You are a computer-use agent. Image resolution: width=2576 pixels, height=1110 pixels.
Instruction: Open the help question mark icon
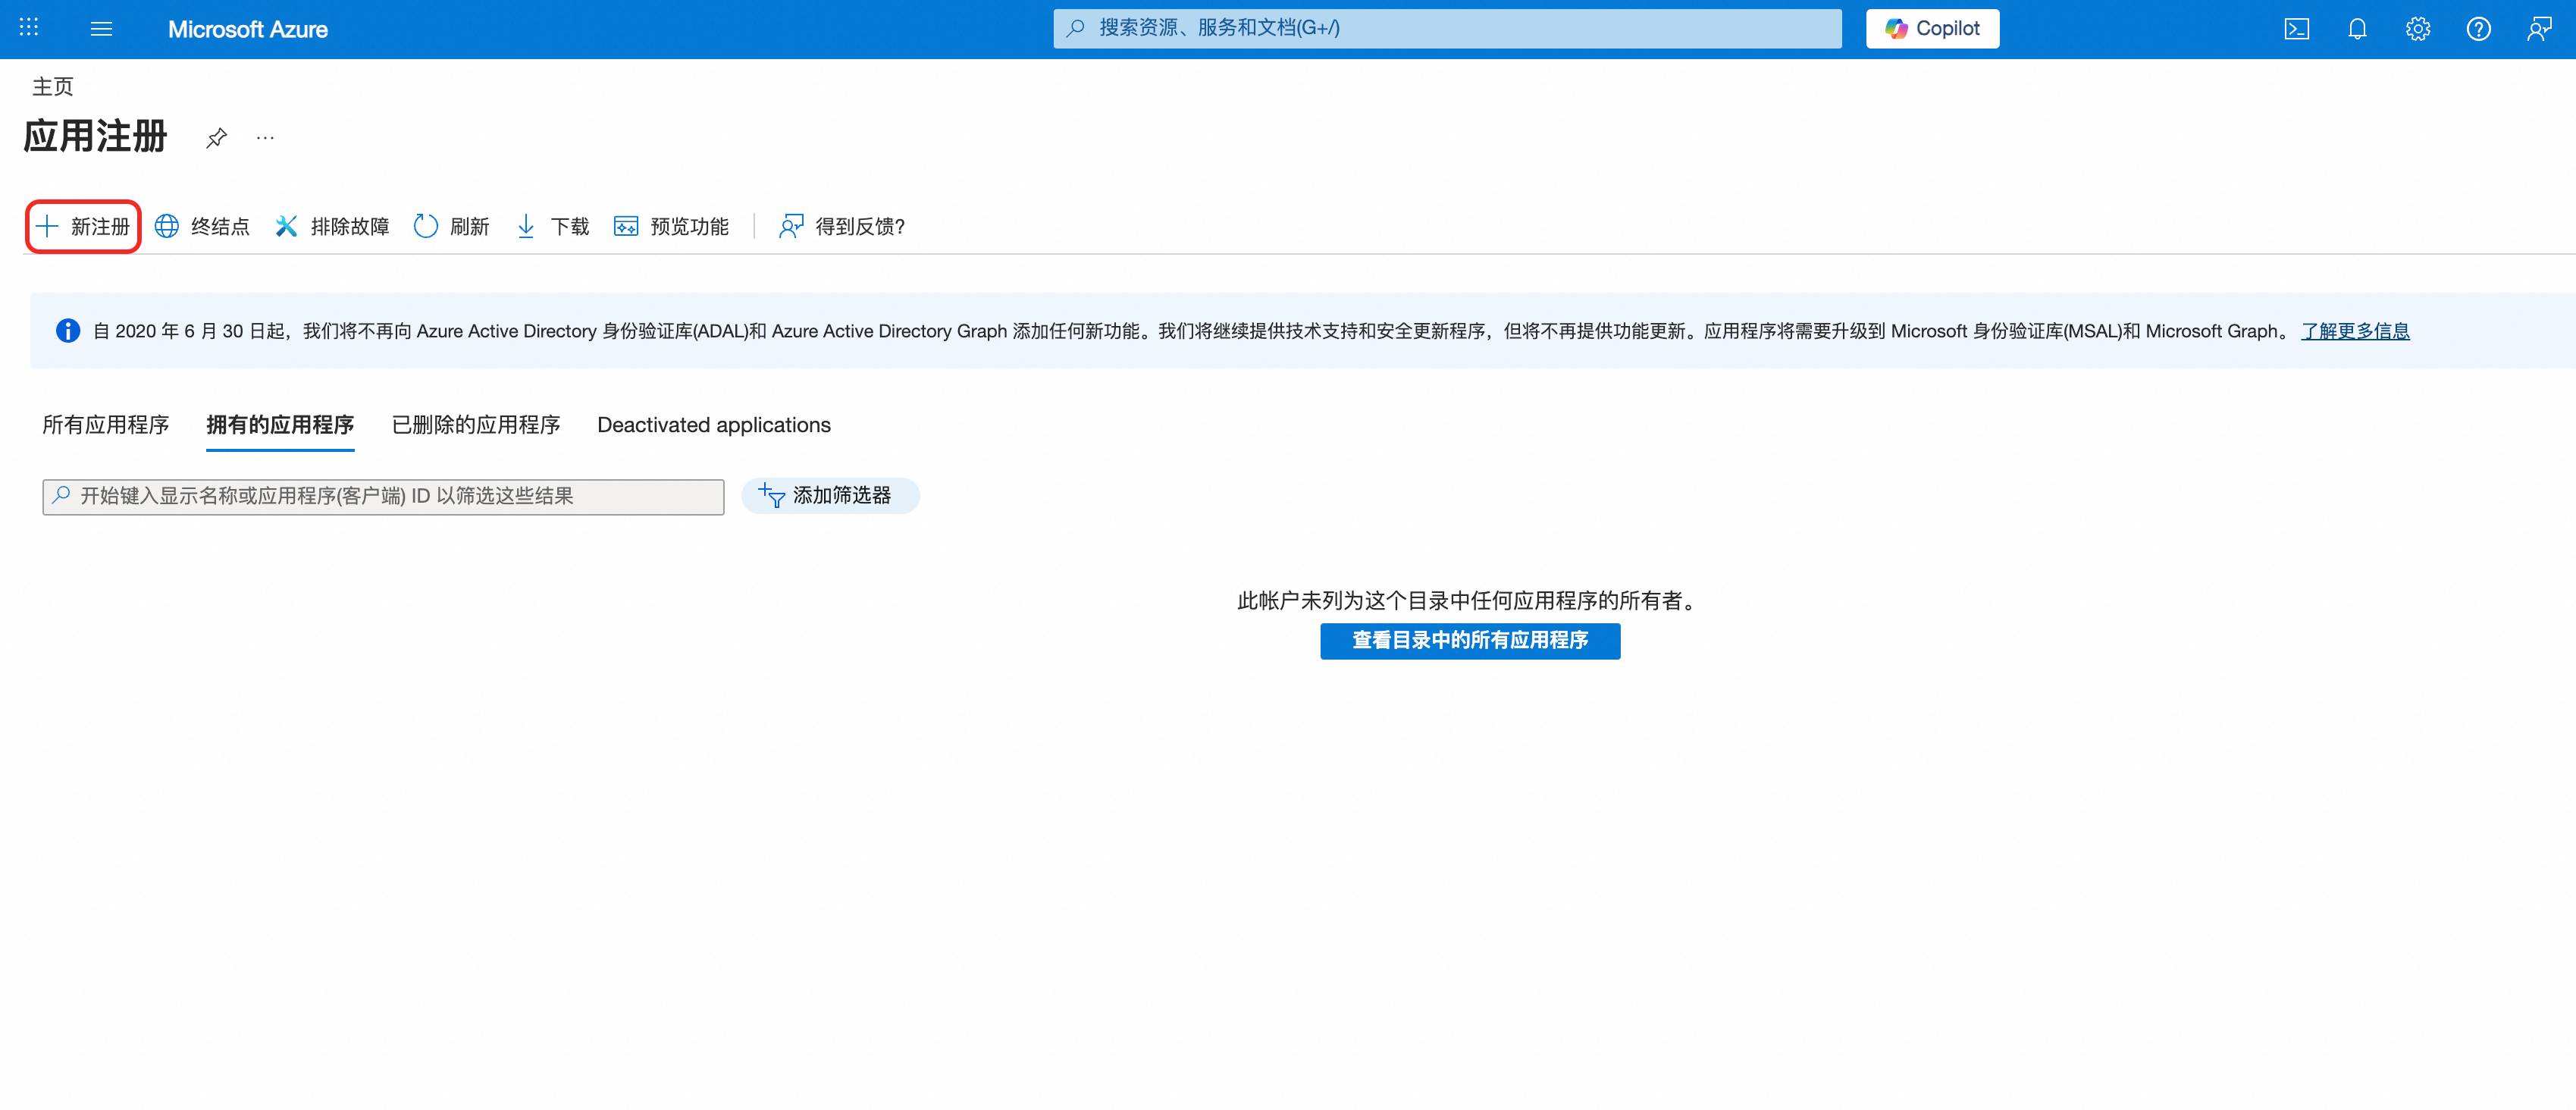click(x=2478, y=29)
